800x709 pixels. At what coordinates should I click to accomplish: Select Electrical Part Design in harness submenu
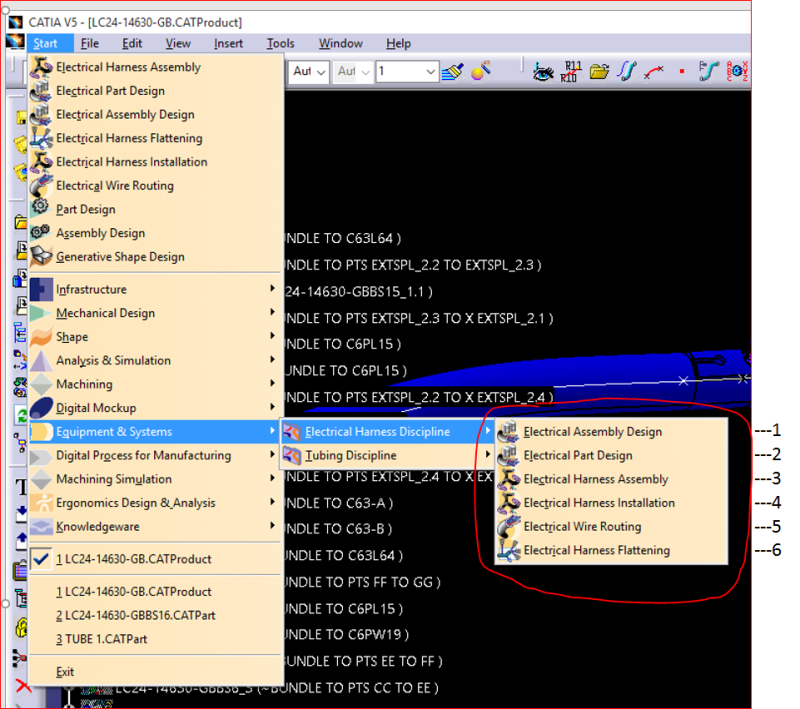point(611,455)
